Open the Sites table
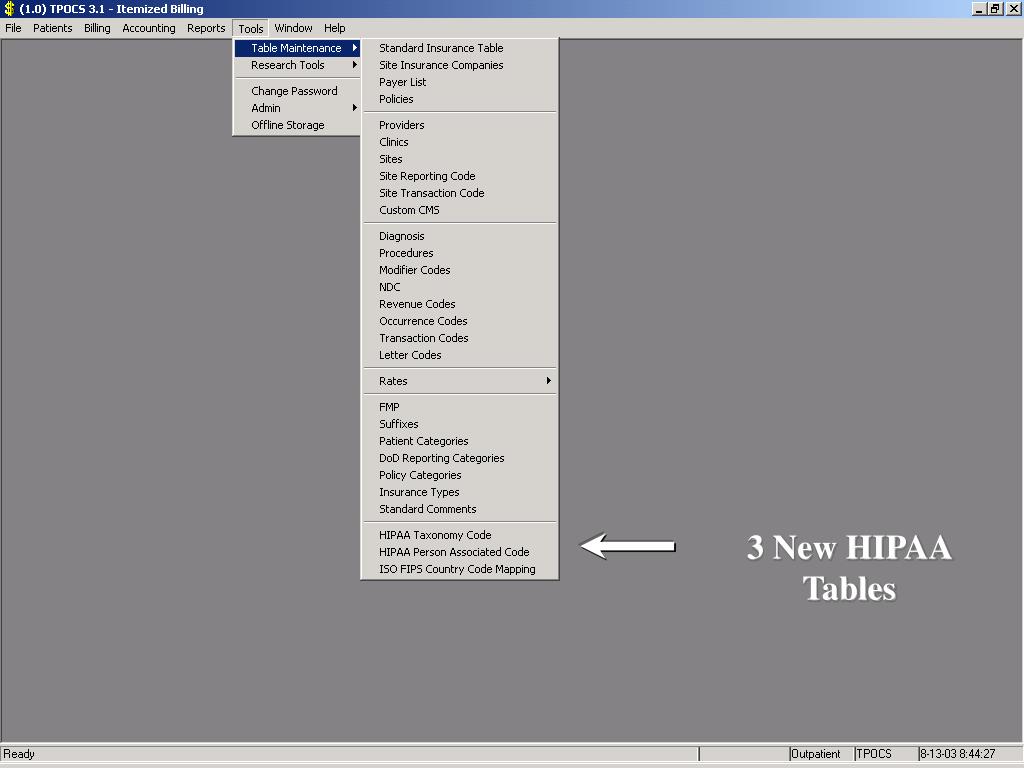1024x768 pixels. (460, 159)
